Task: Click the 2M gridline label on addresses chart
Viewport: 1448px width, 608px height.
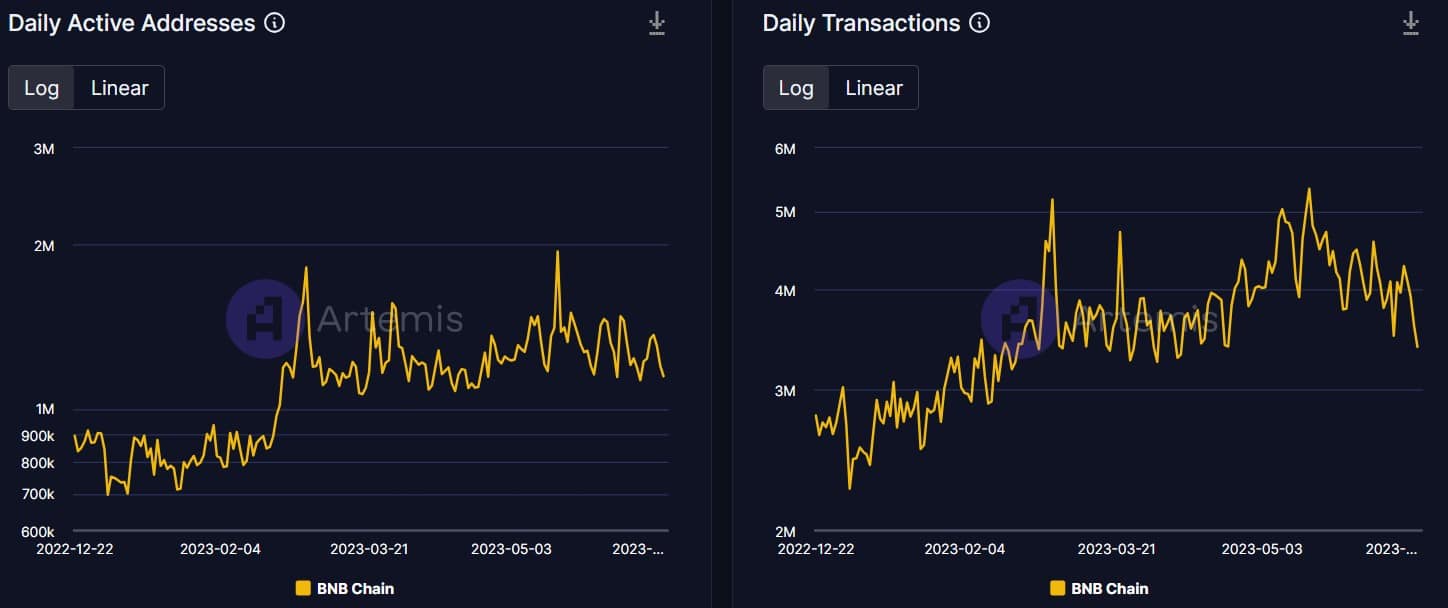Action: click(x=44, y=246)
